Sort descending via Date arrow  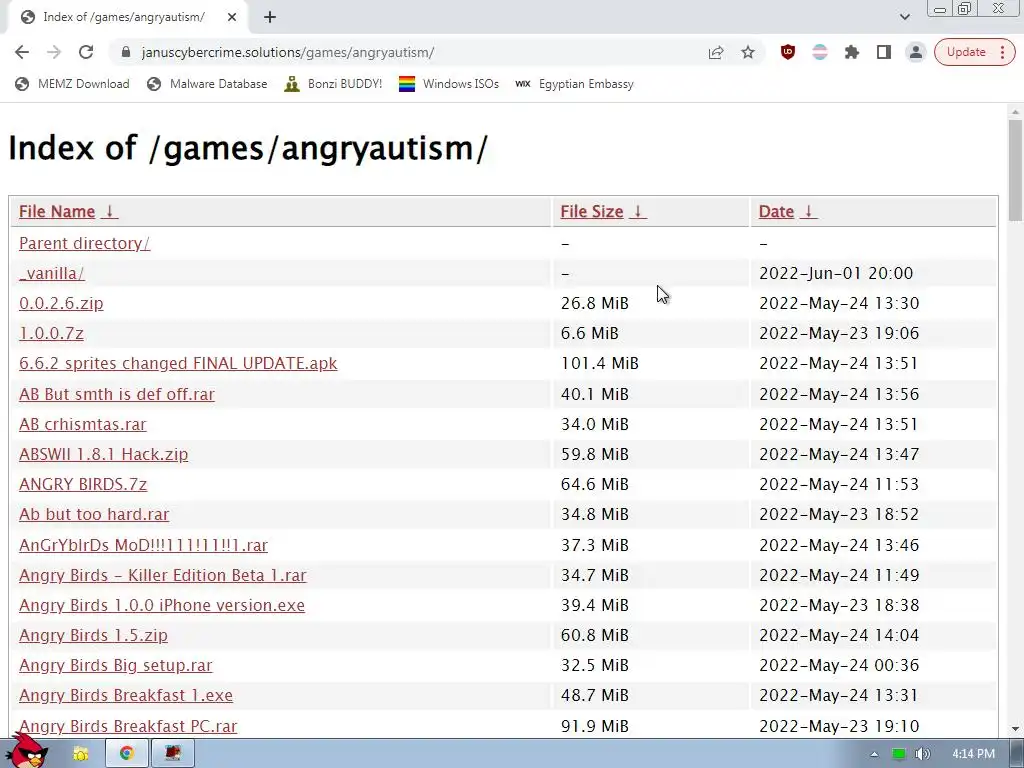tap(808, 212)
